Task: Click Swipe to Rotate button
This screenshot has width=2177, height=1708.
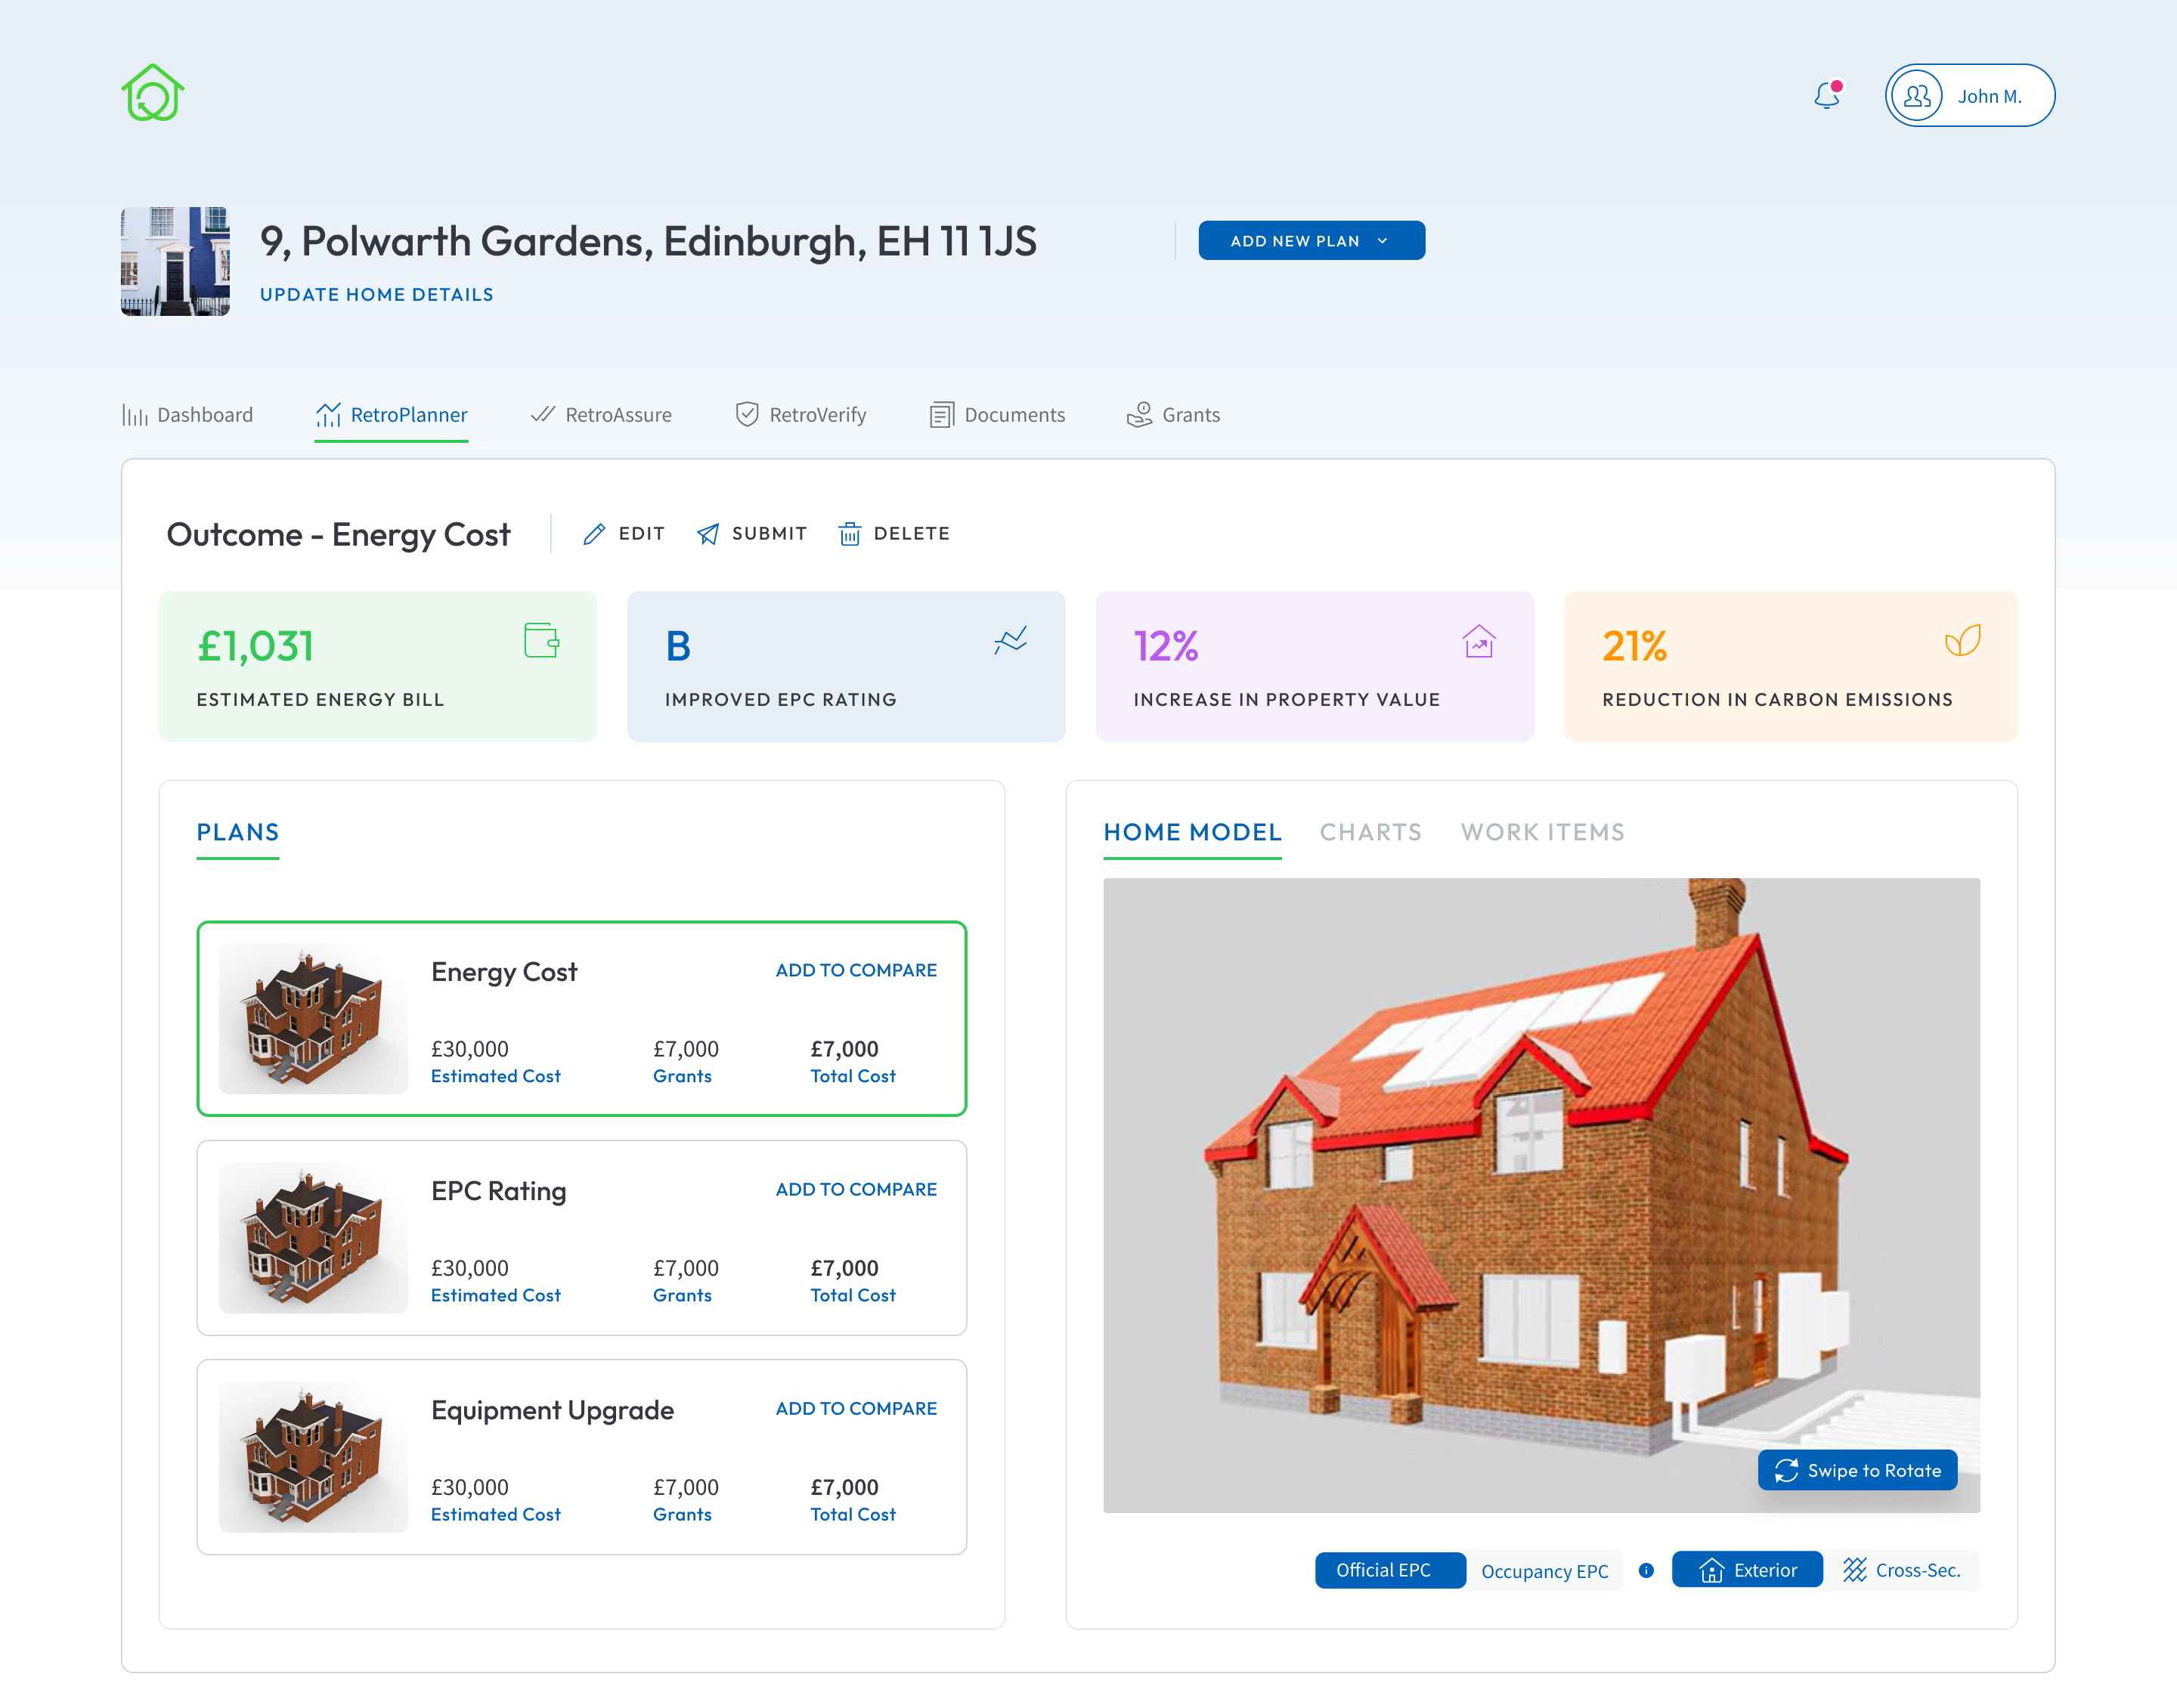Action: pos(1857,1470)
